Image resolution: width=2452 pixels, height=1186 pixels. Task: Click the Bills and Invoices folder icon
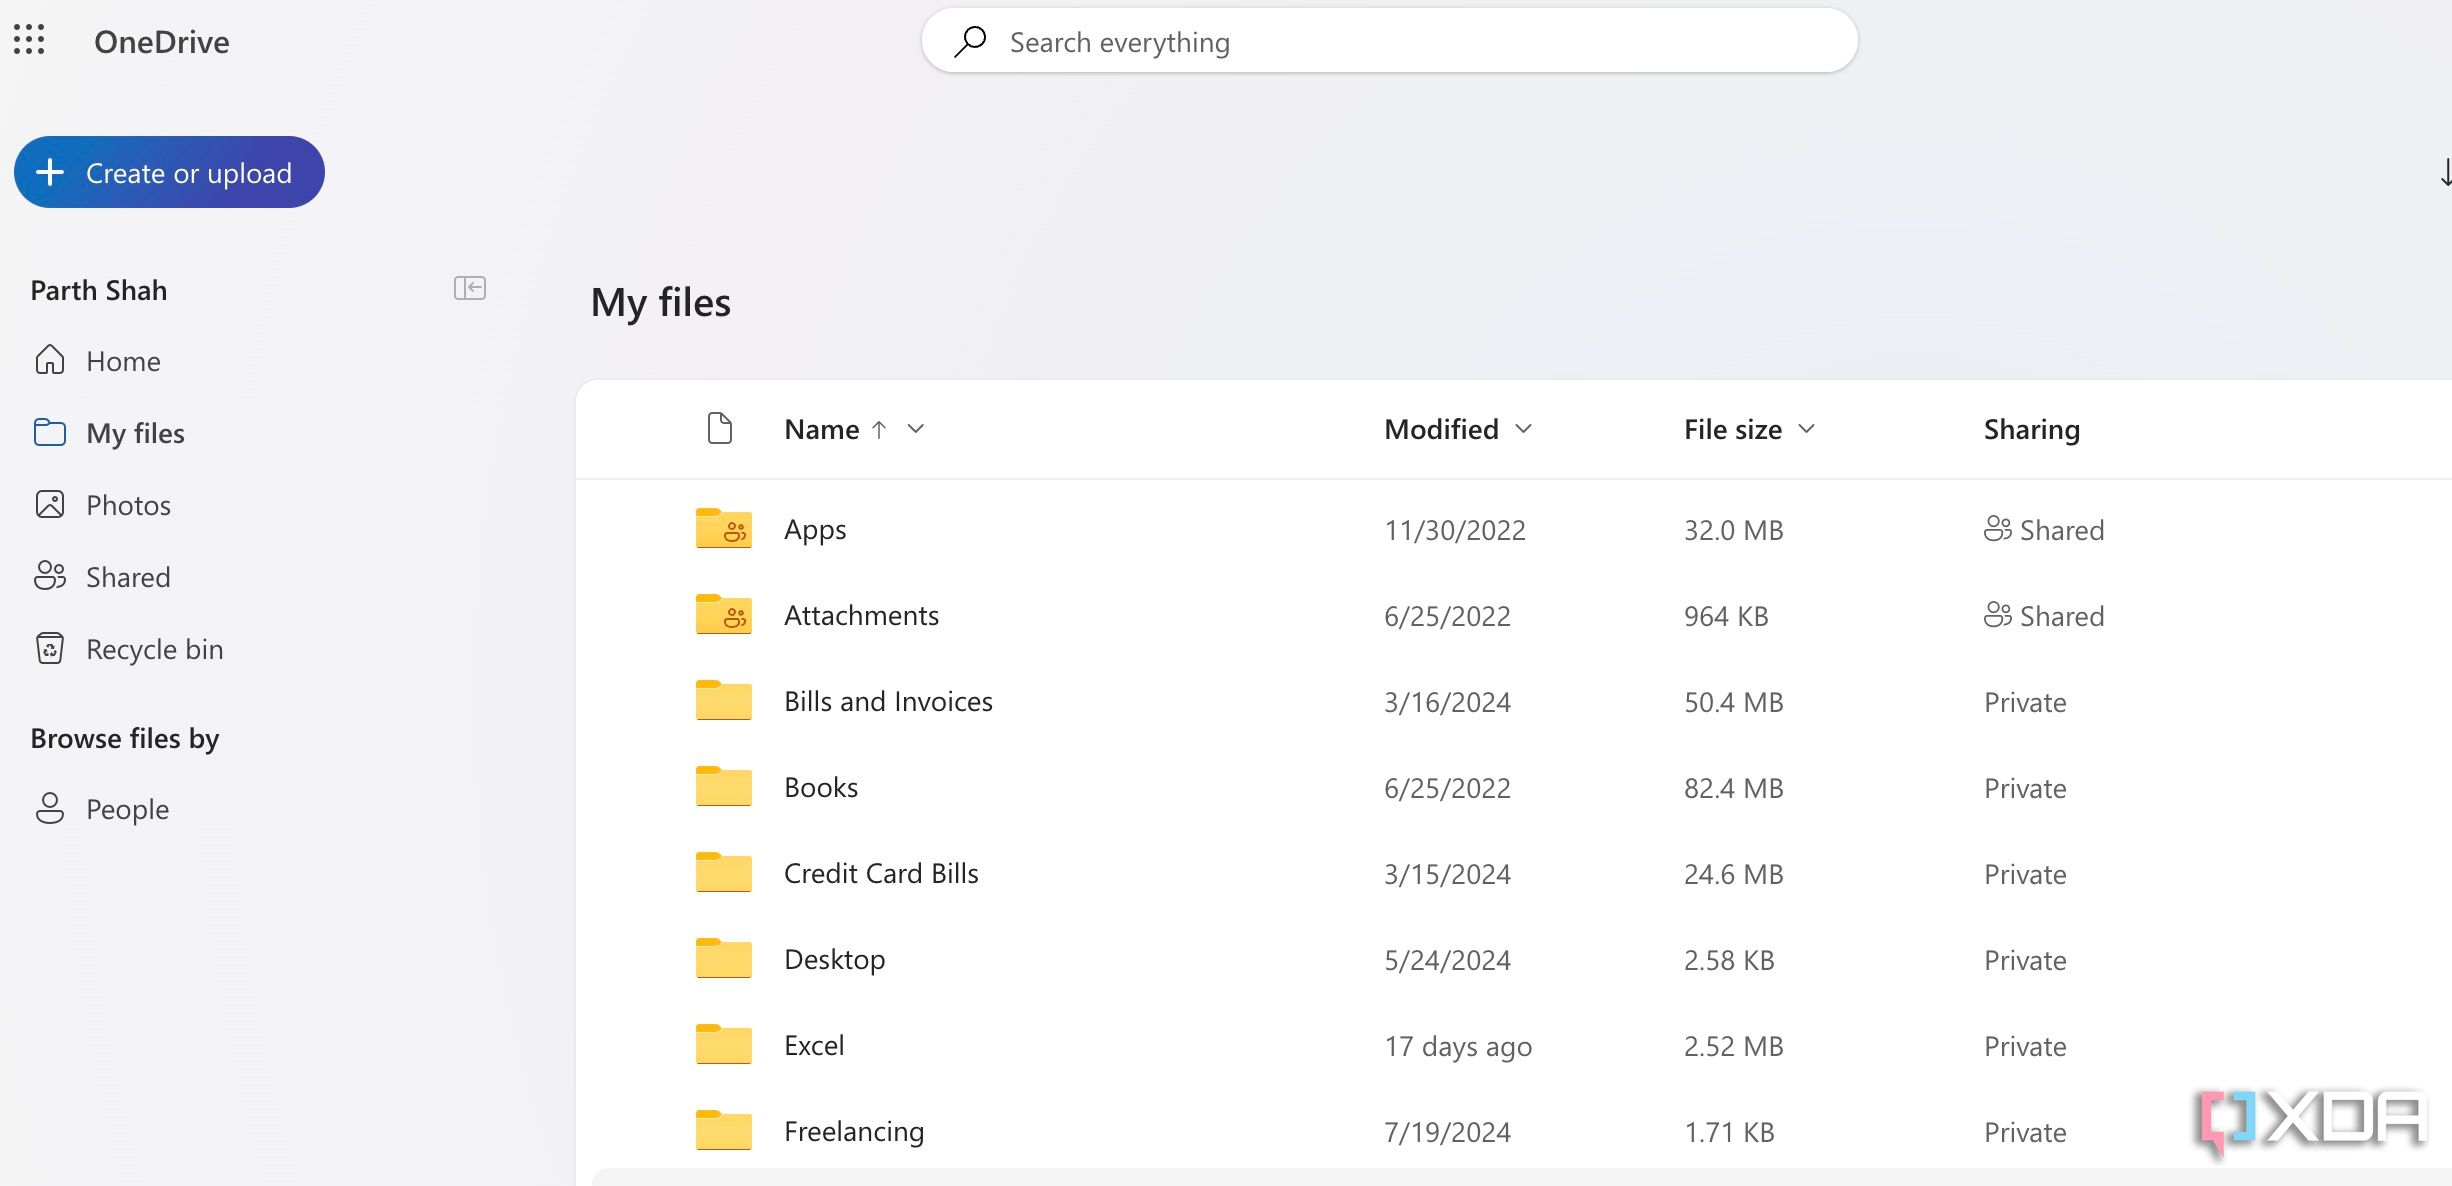pos(724,700)
